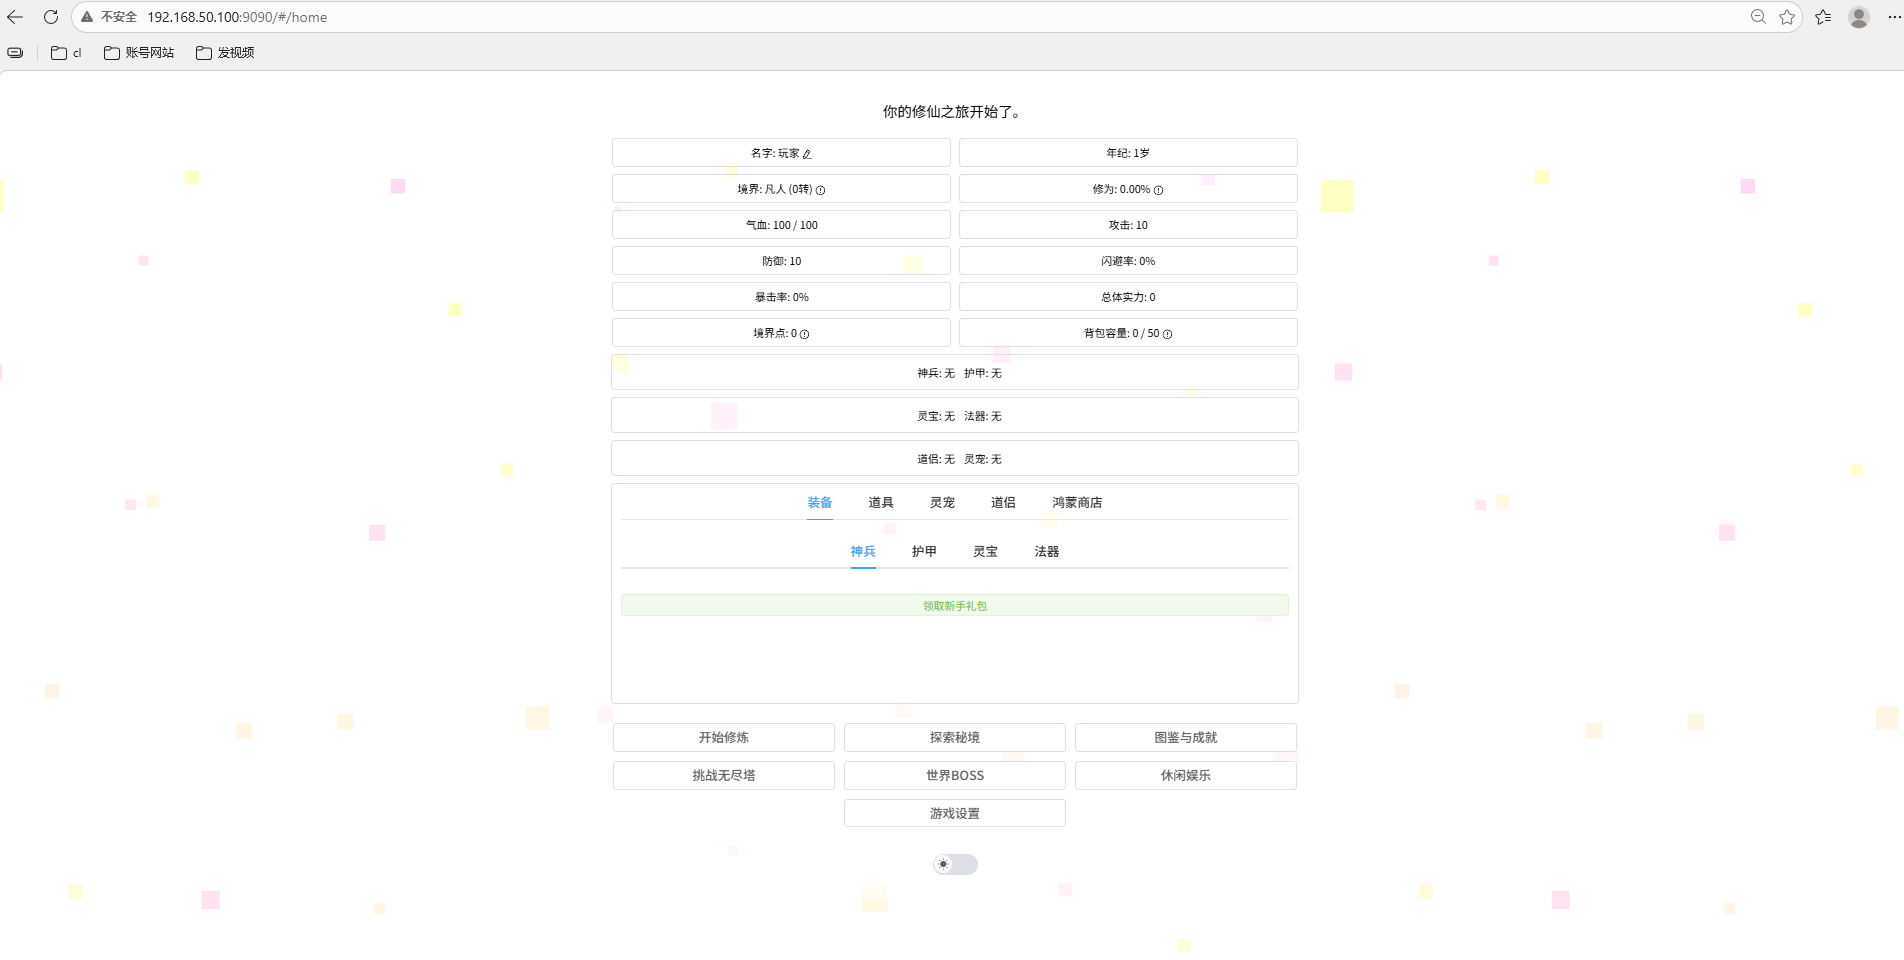Refresh the page with the reload icon
This screenshot has width=1904, height=960.
[x=50, y=17]
